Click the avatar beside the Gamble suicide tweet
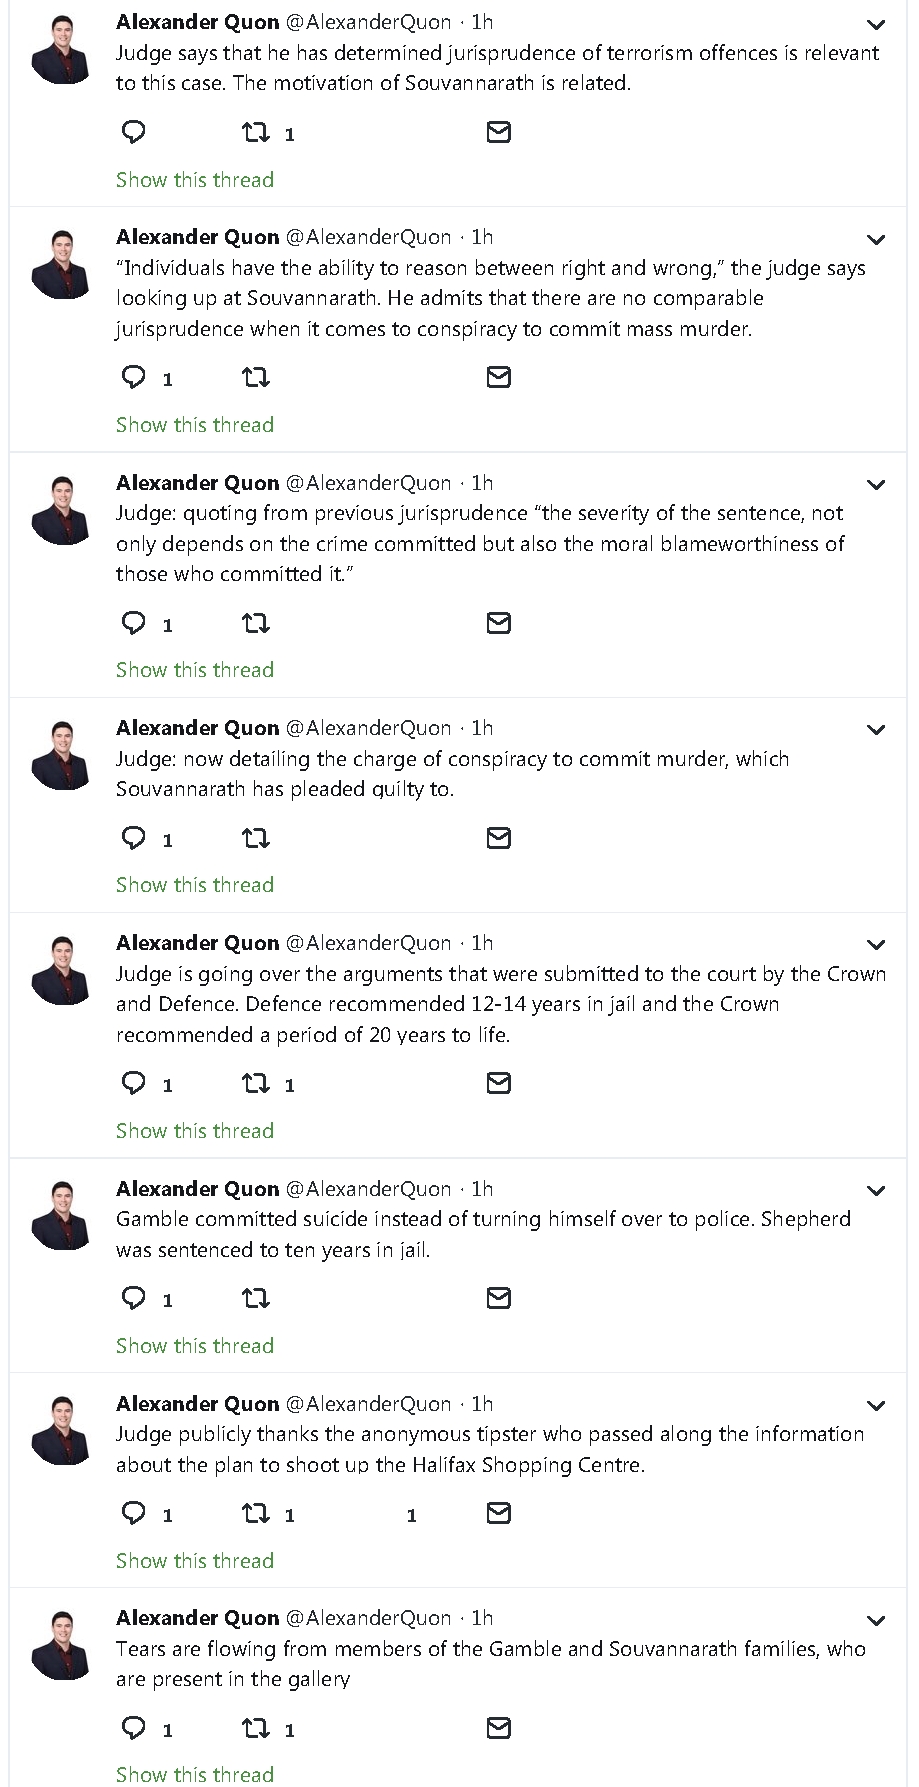 (61, 1214)
